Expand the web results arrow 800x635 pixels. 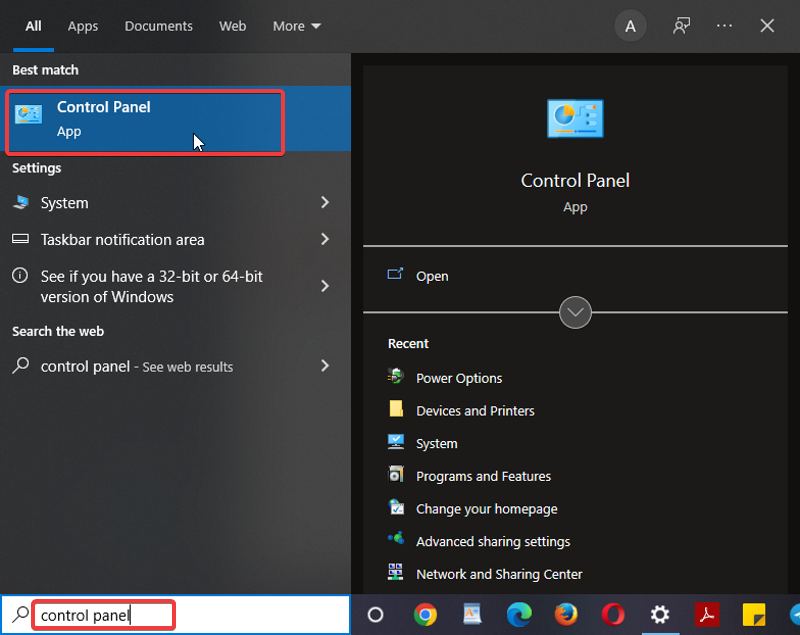click(x=325, y=365)
